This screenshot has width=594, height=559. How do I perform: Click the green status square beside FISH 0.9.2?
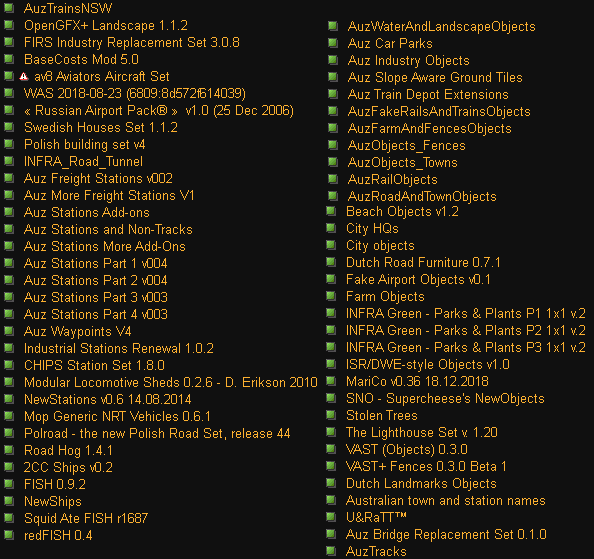click(9, 484)
